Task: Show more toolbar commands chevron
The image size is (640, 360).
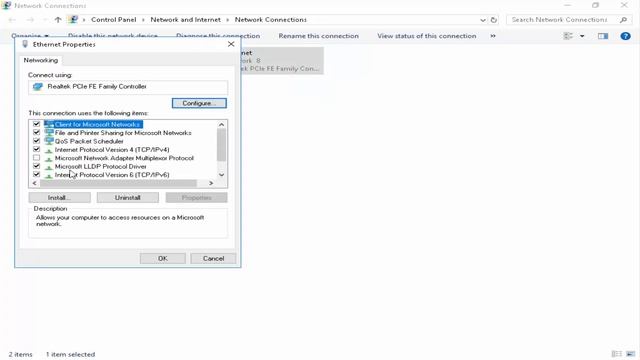Action: click(493, 36)
